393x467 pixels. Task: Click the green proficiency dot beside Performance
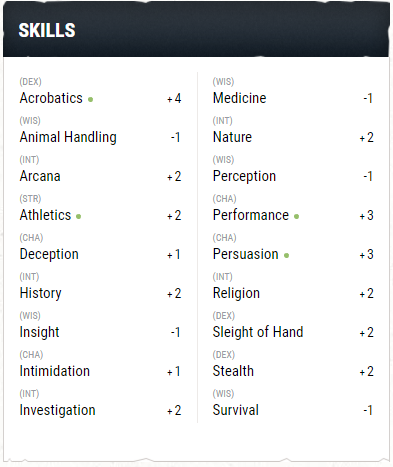pos(296,216)
